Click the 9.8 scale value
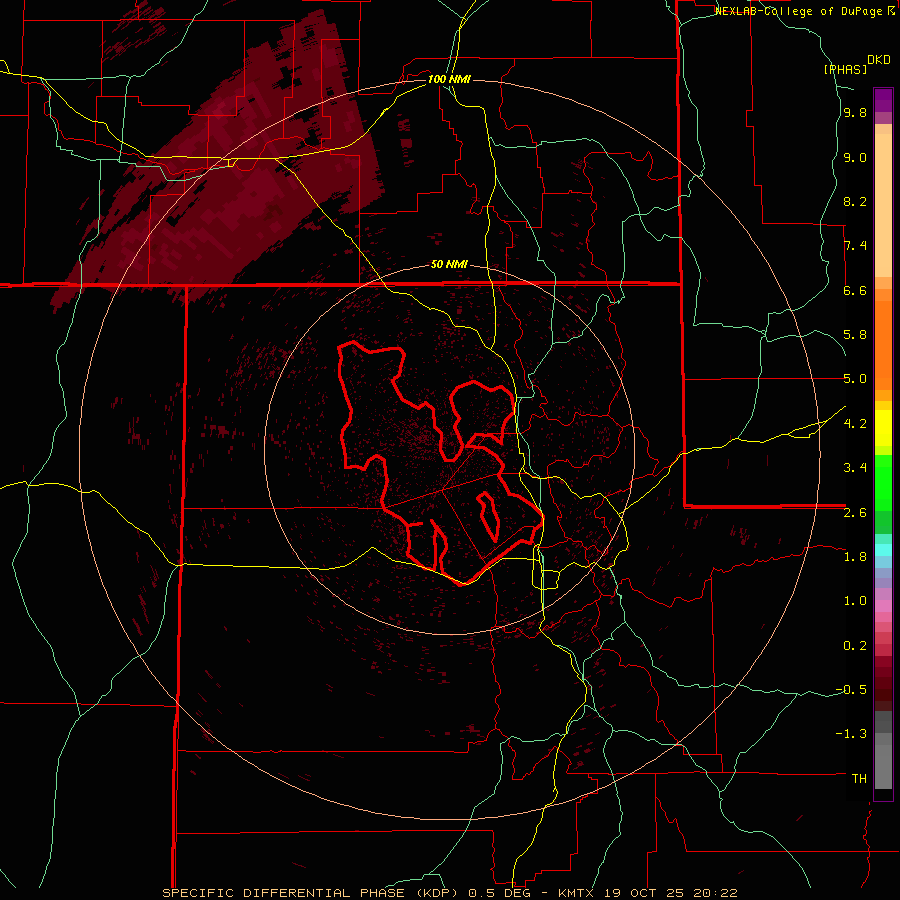Screen dimensions: 900x900 point(855,113)
